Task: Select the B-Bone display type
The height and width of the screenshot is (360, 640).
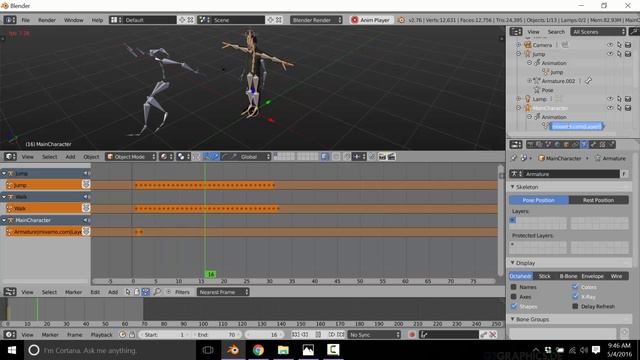Action: (x=568, y=276)
